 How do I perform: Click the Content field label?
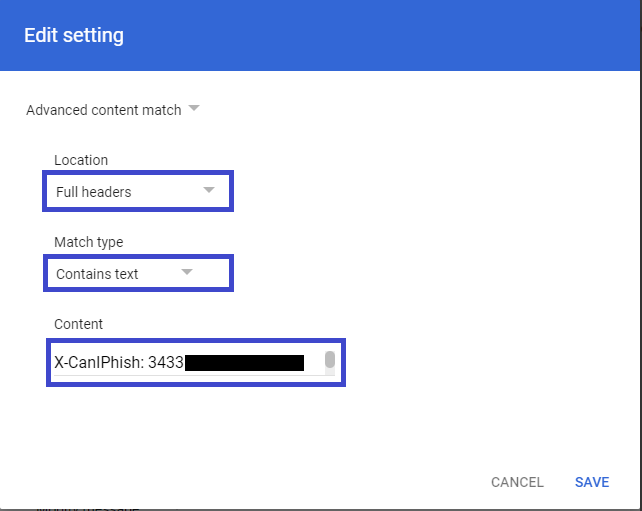coord(78,324)
